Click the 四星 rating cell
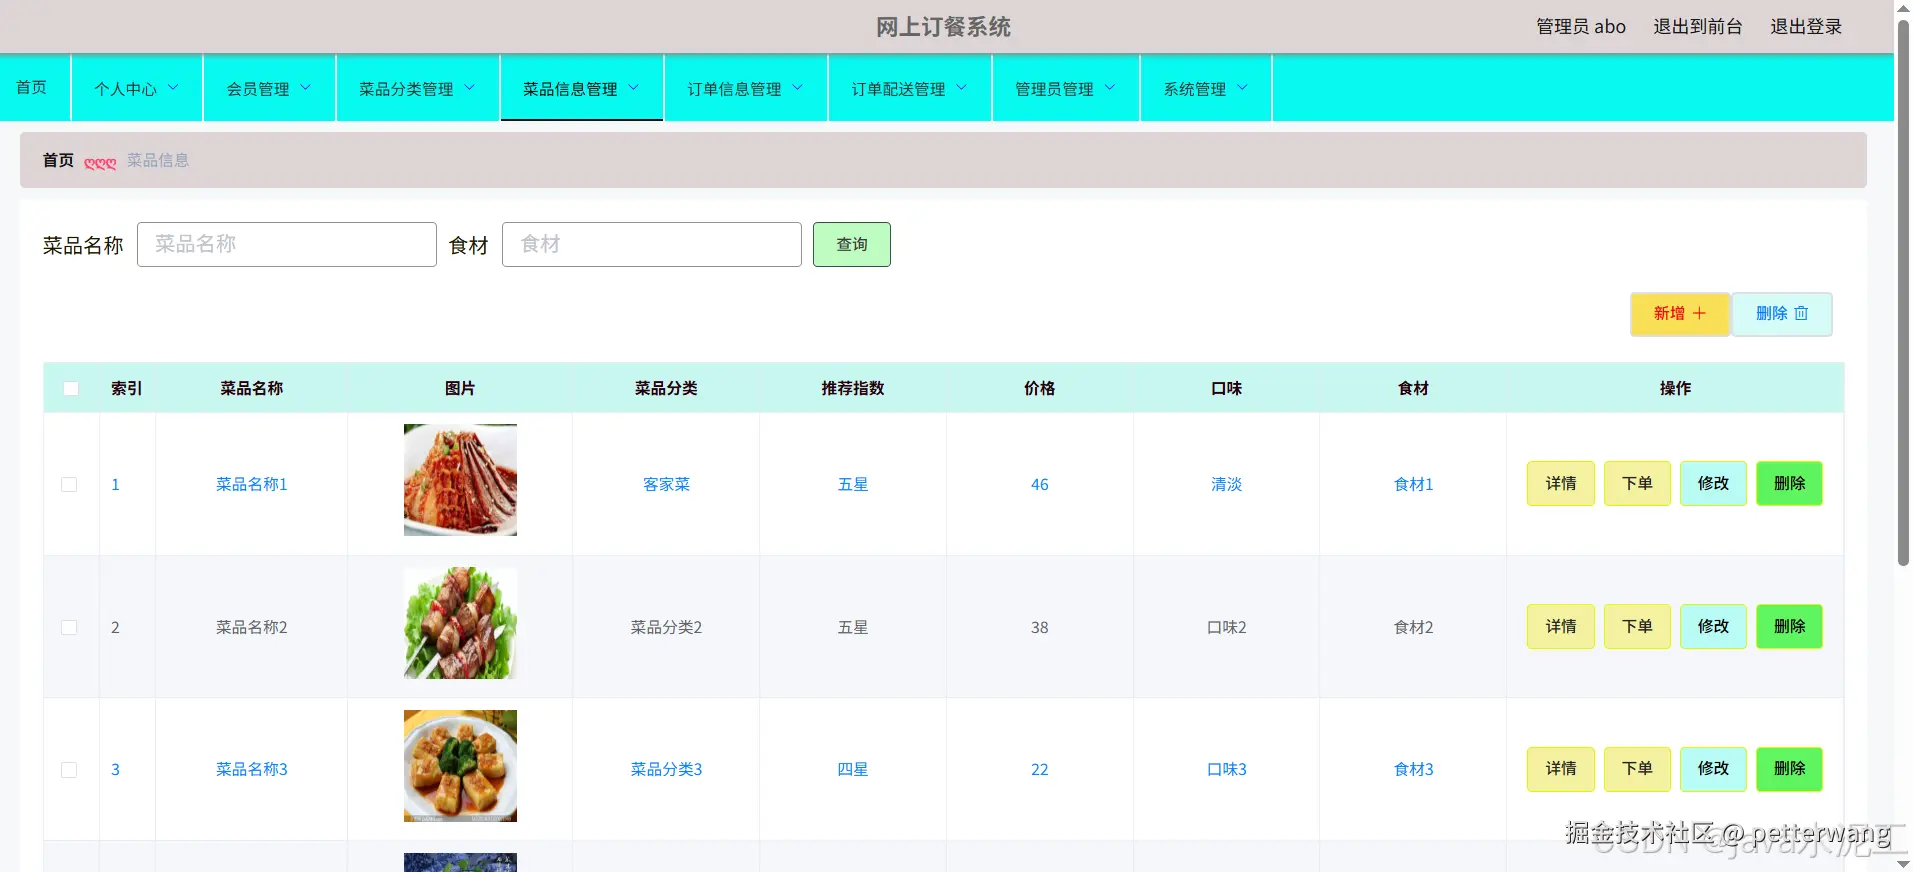Screen dimensions: 1913x872 (x=853, y=769)
